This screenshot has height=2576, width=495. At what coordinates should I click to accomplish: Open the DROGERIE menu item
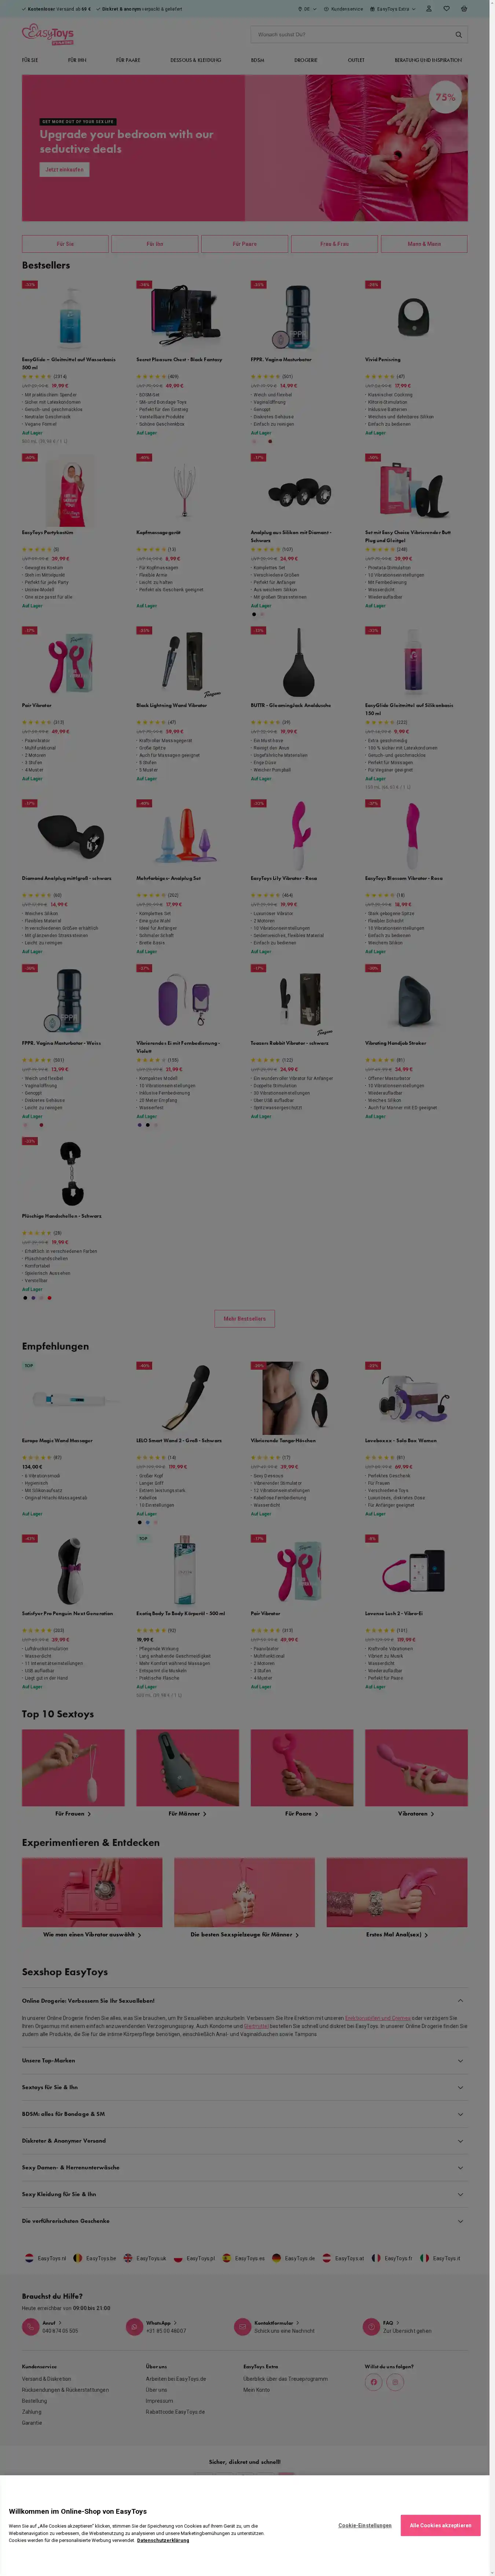coord(305,60)
